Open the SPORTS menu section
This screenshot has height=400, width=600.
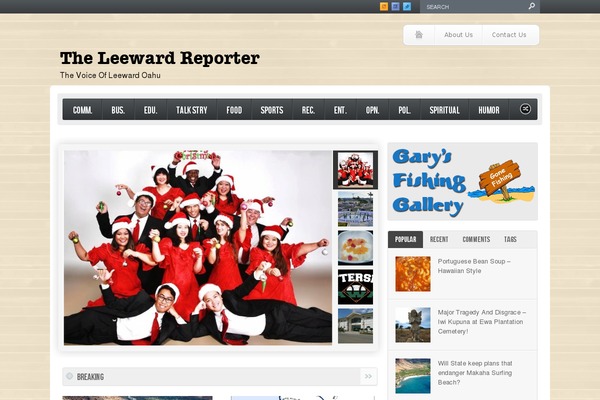tap(272, 110)
